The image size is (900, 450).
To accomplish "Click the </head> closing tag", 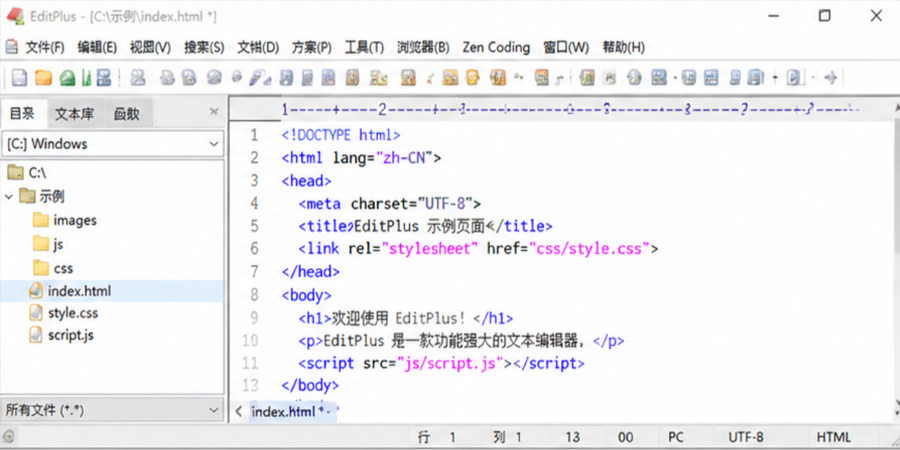I will click(311, 271).
